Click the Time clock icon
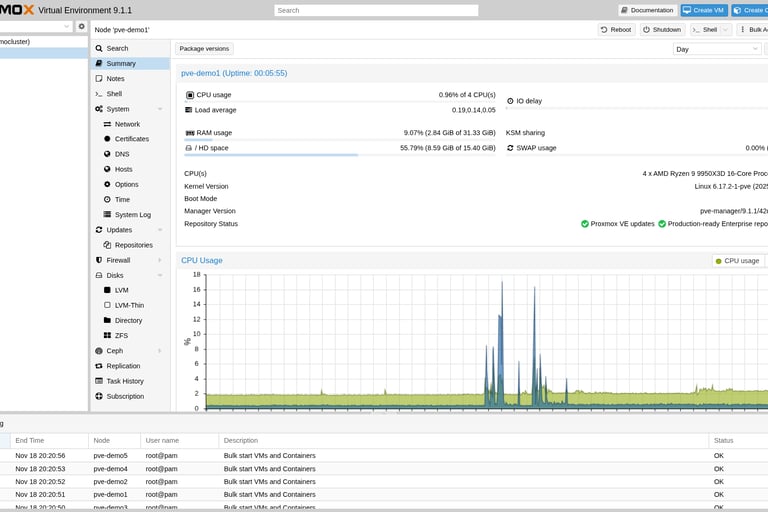The height and width of the screenshot is (512, 768). click(107, 199)
